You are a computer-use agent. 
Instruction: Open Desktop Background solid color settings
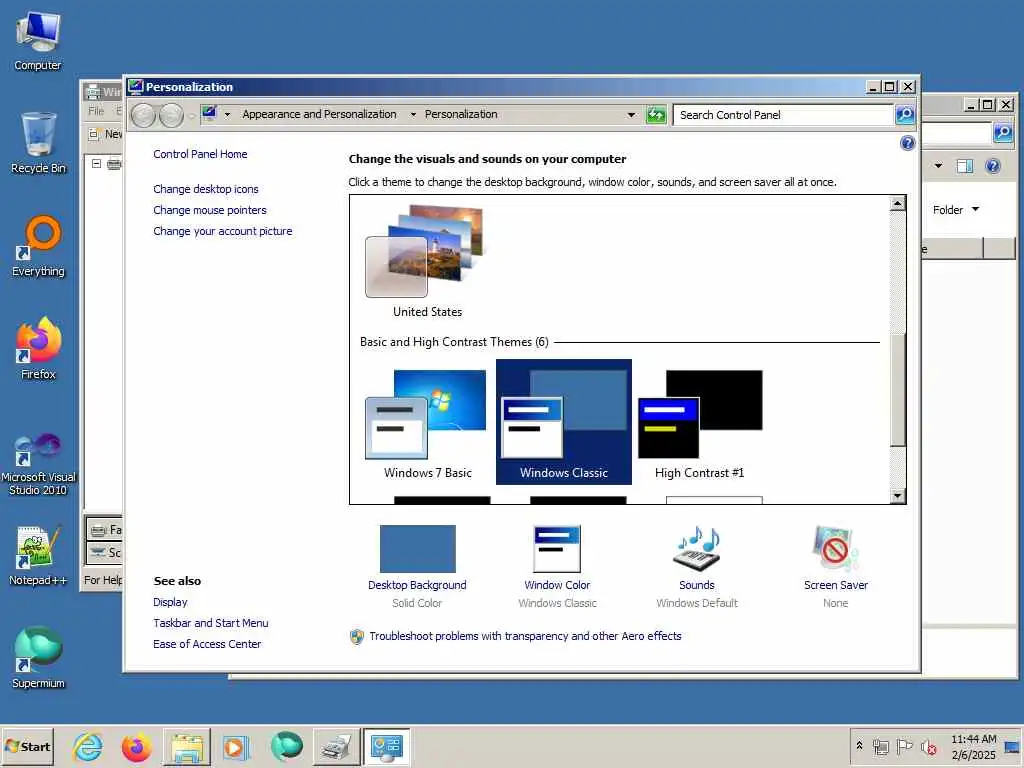[x=417, y=567]
